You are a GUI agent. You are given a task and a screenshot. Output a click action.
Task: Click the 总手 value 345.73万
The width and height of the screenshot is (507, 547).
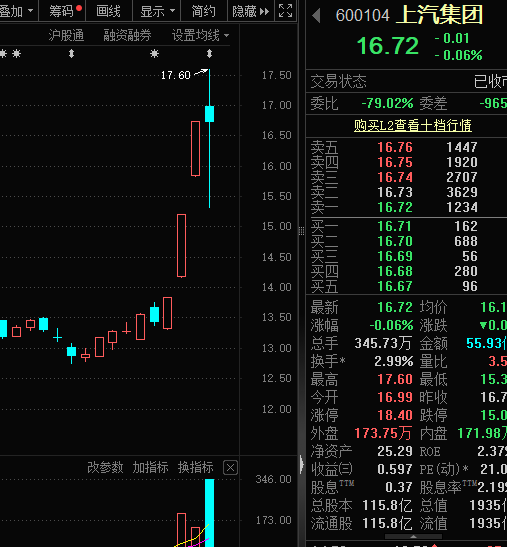point(383,344)
